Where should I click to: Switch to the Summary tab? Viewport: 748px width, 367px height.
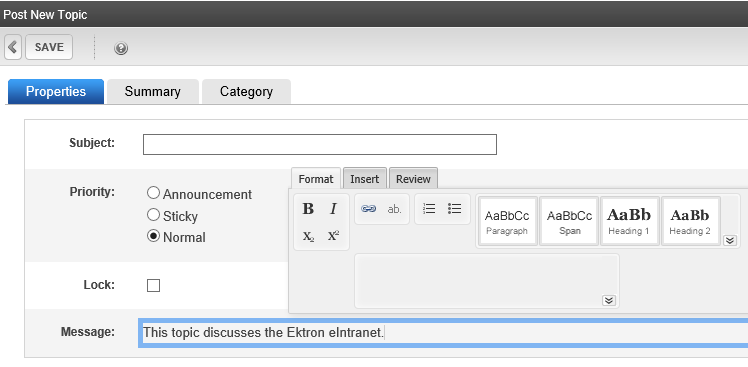point(153,92)
